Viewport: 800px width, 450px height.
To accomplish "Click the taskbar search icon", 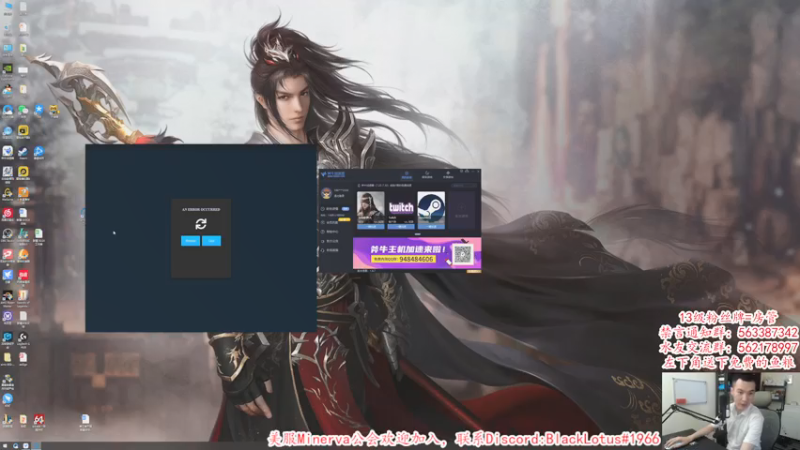I will pos(15,445).
